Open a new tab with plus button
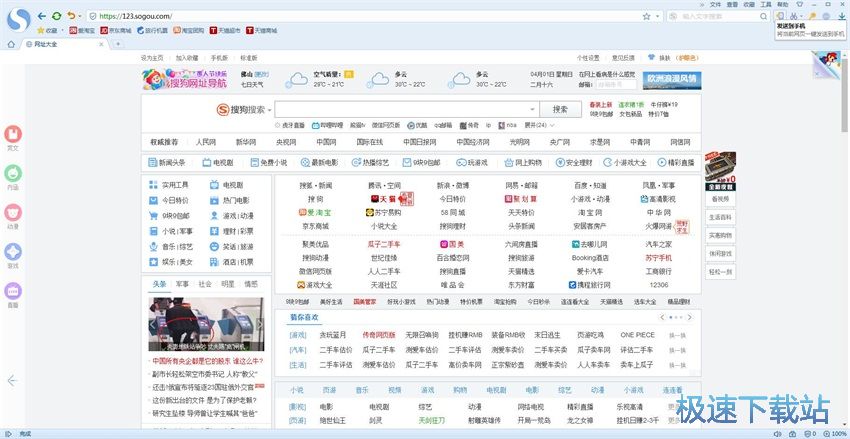Viewport: 850px width, 439px height. (x=118, y=44)
